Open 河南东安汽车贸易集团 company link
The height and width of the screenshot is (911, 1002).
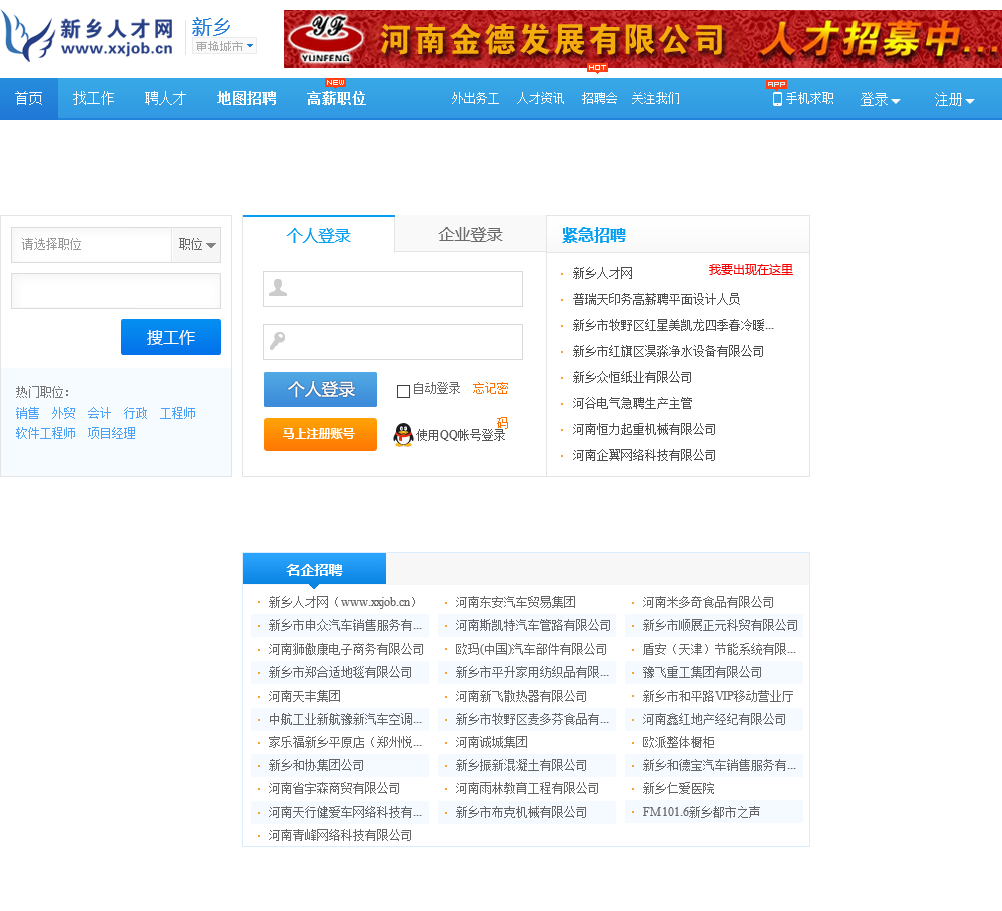pyautogui.click(x=515, y=602)
